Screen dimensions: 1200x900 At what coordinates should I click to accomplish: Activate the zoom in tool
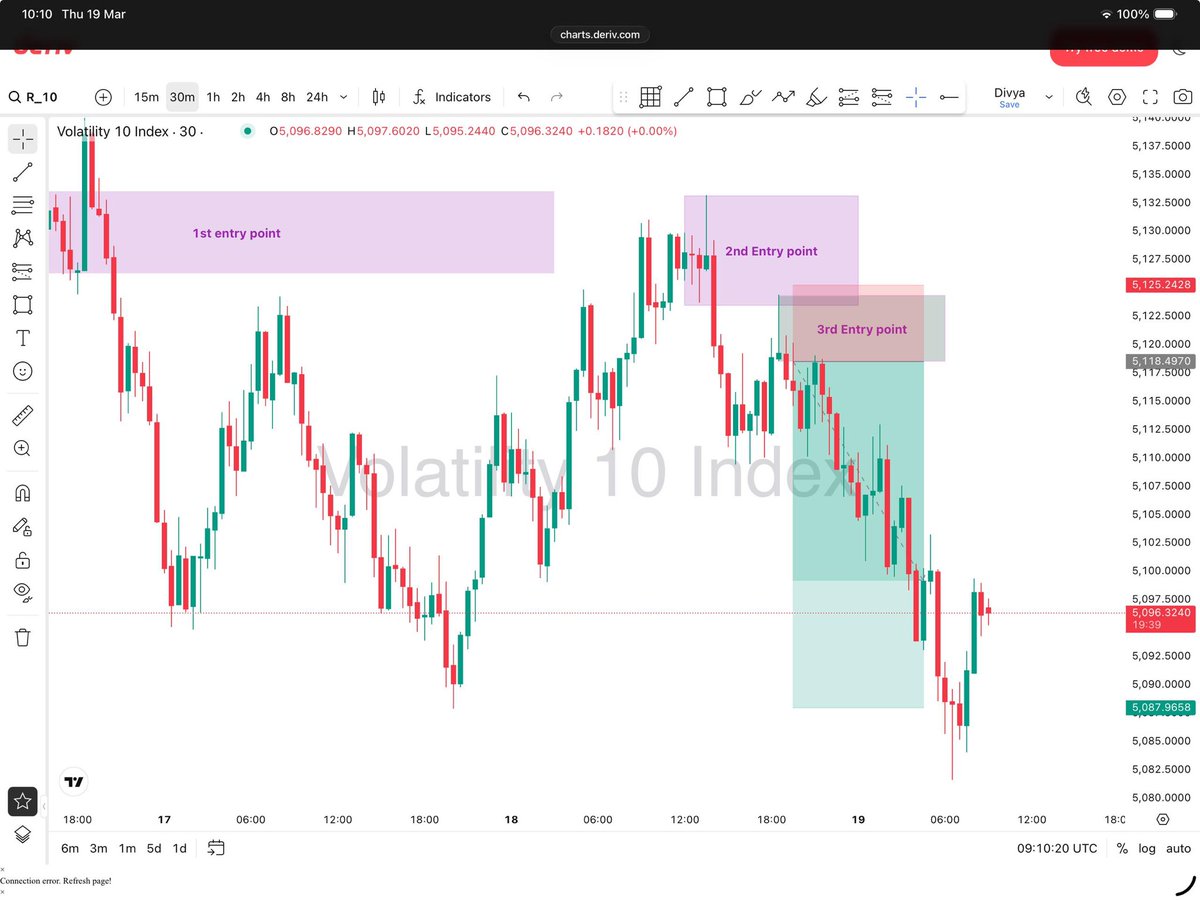tap(22, 448)
